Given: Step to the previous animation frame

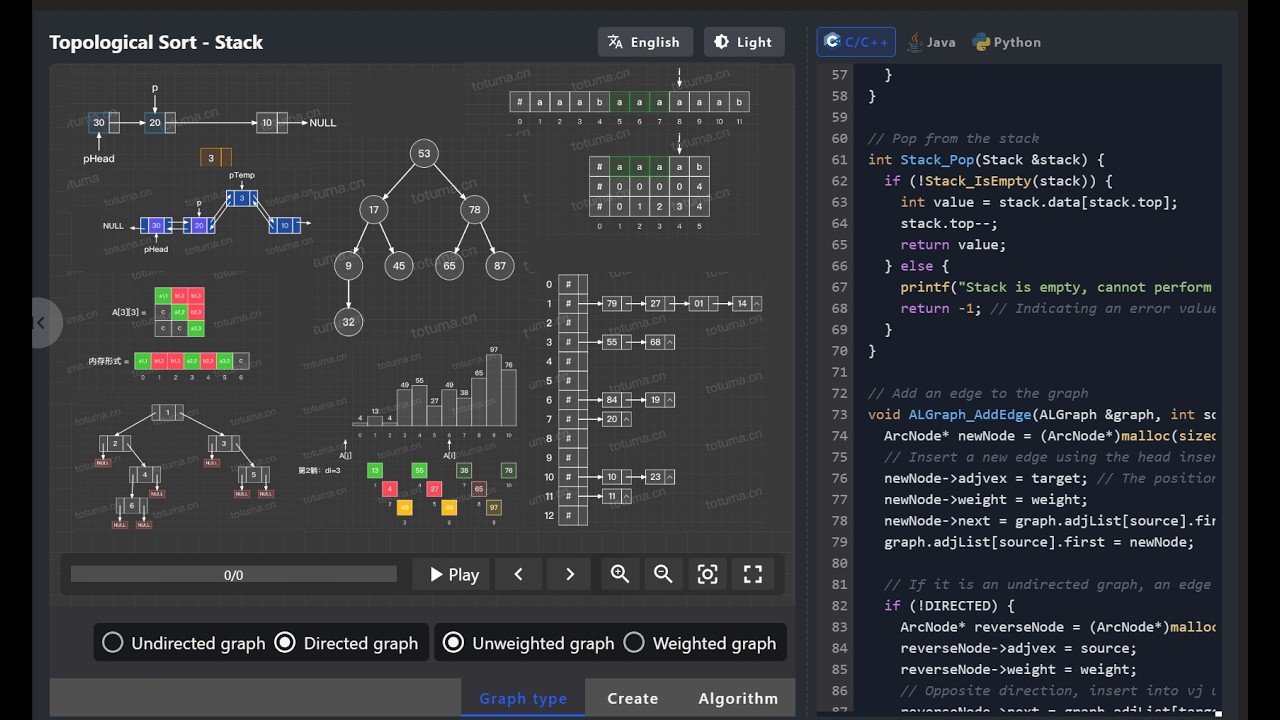Looking at the screenshot, I should coord(518,574).
